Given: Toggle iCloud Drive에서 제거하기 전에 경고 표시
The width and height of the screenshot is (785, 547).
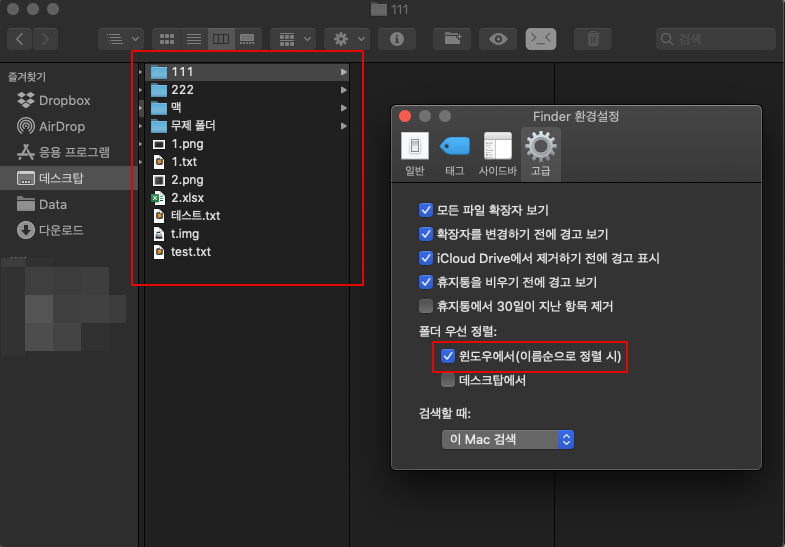Looking at the screenshot, I should click(x=426, y=258).
